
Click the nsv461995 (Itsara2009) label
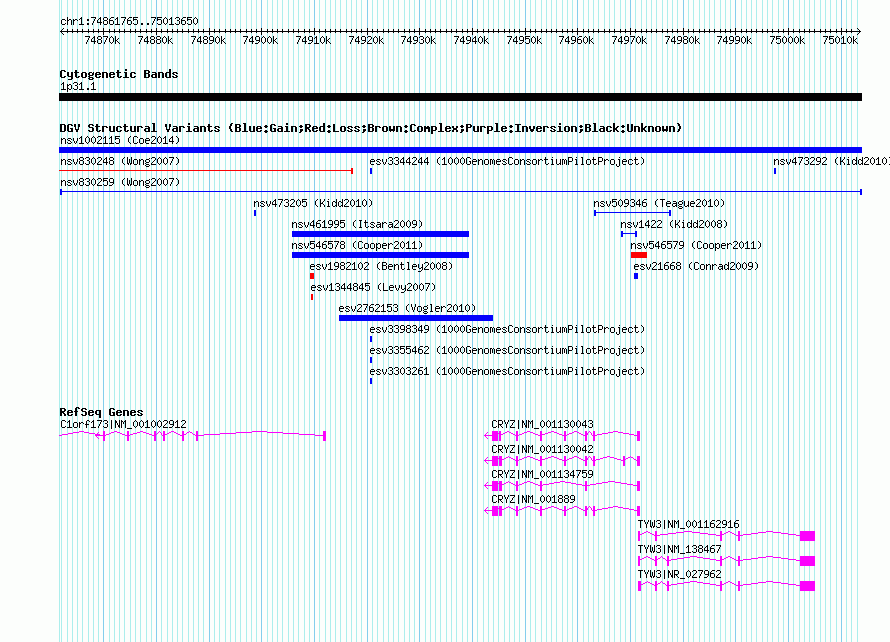click(x=357, y=224)
